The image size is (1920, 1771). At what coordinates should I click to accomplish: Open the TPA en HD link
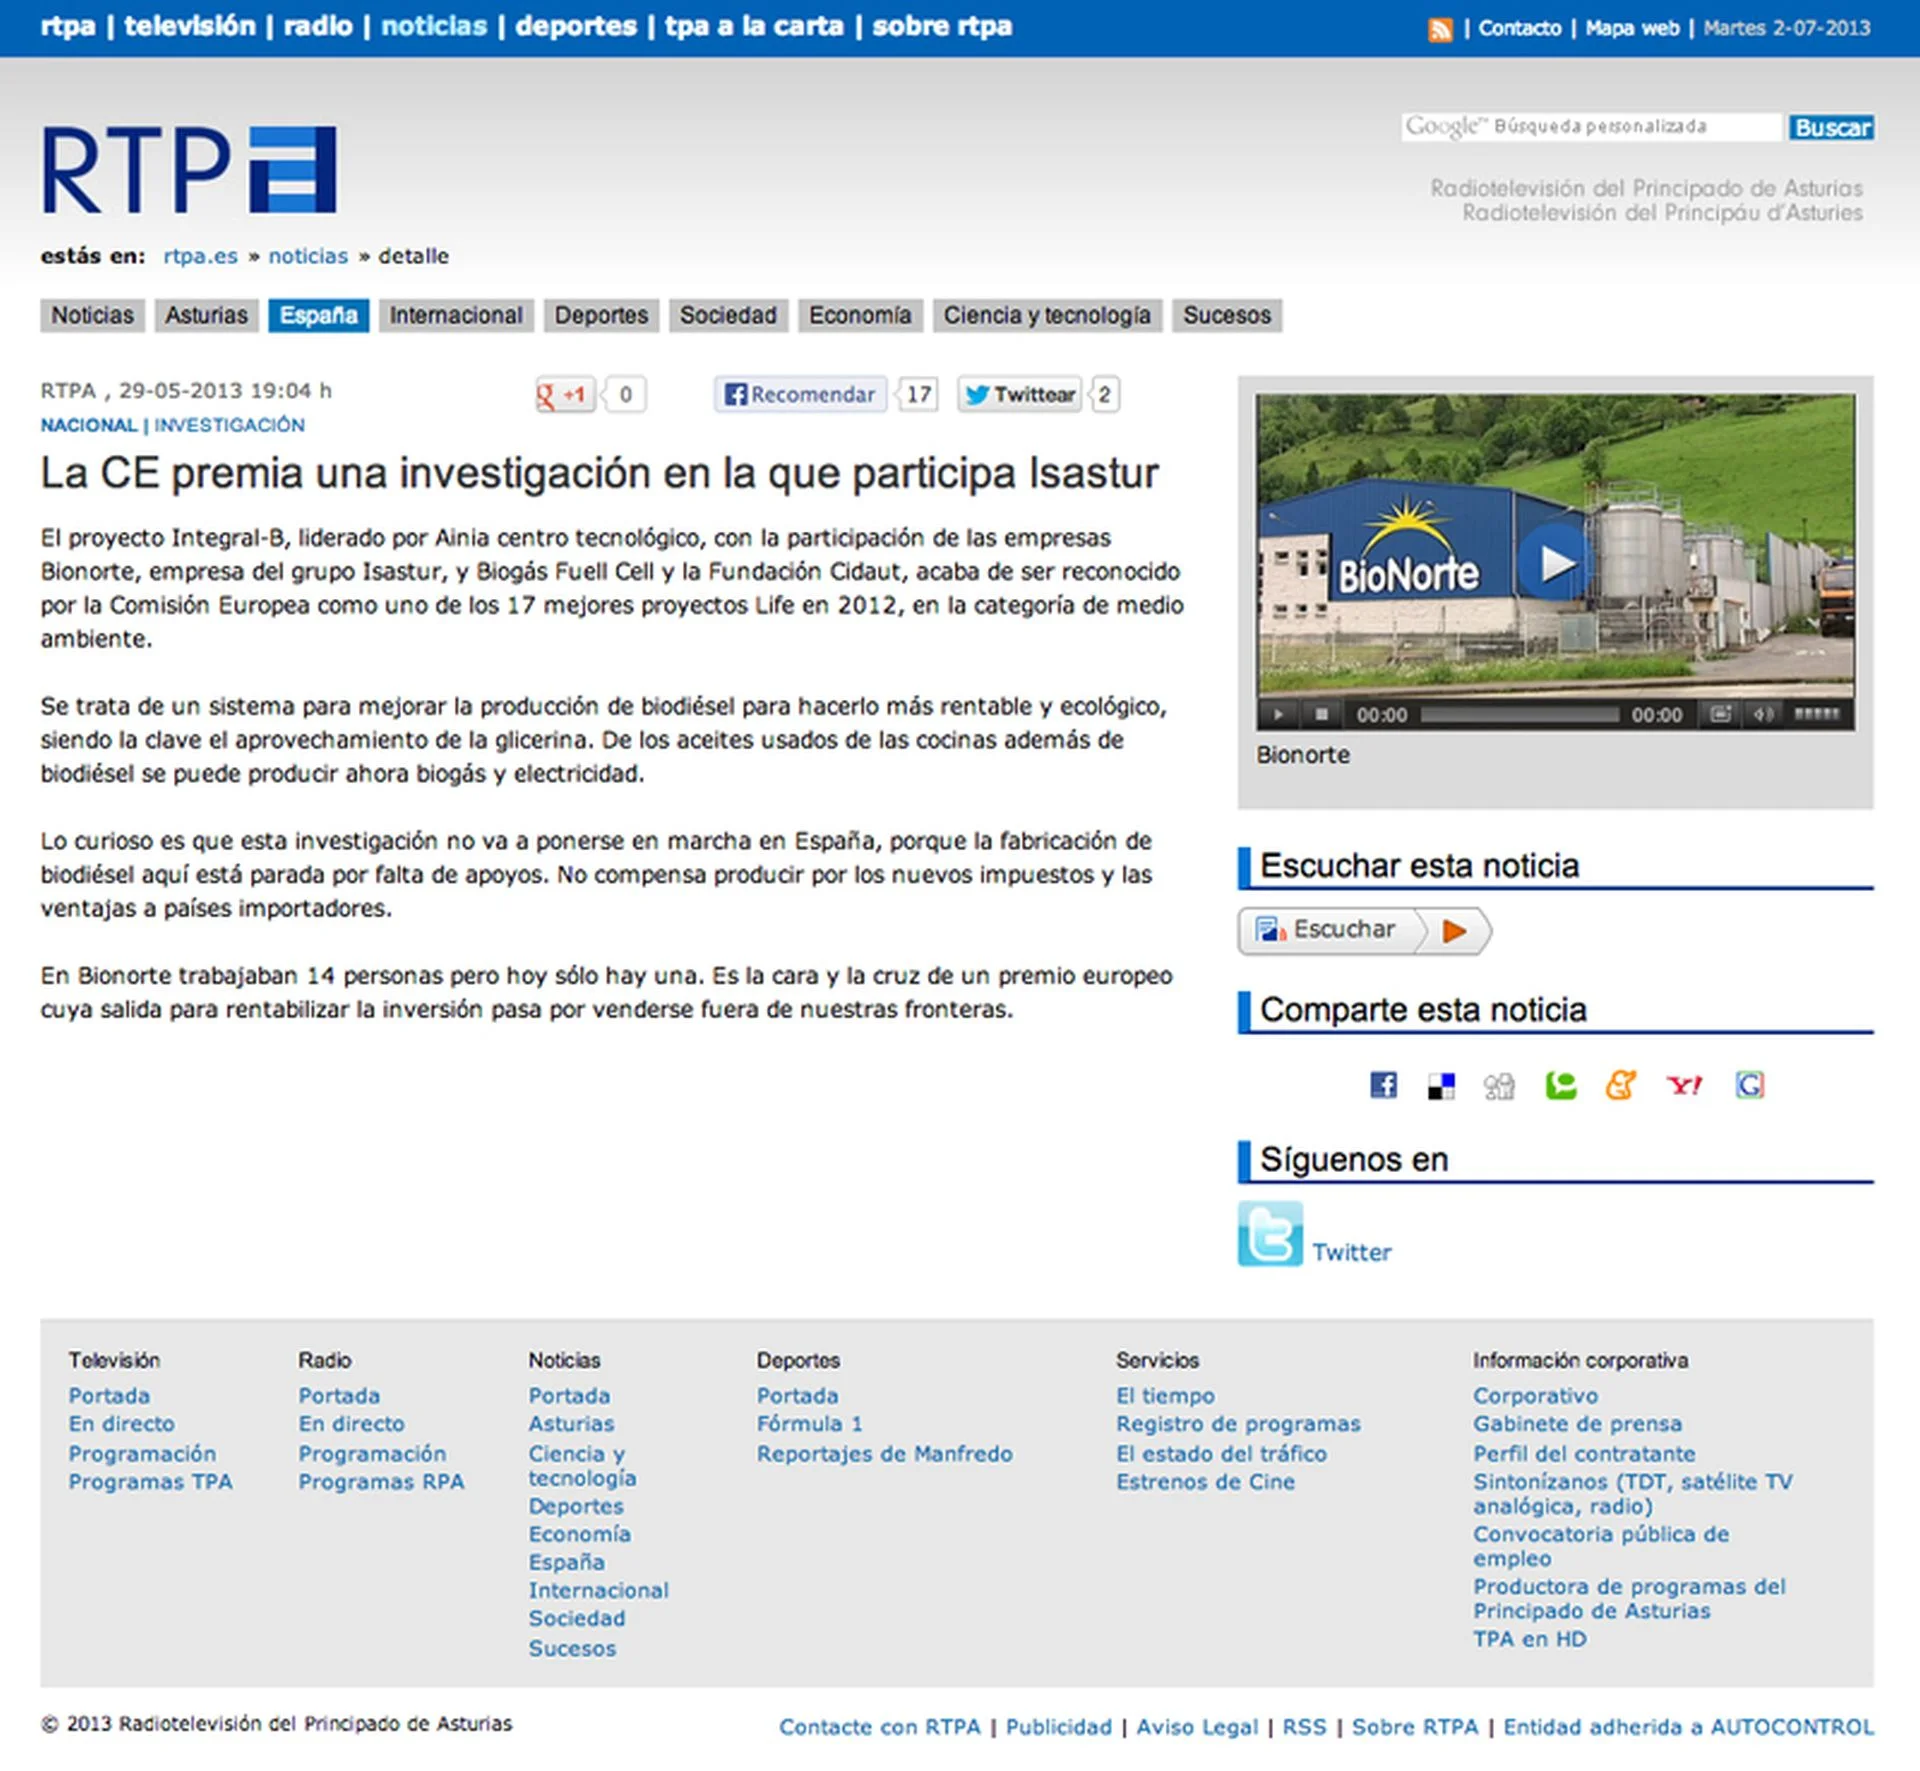click(x=1529, y=1638)
